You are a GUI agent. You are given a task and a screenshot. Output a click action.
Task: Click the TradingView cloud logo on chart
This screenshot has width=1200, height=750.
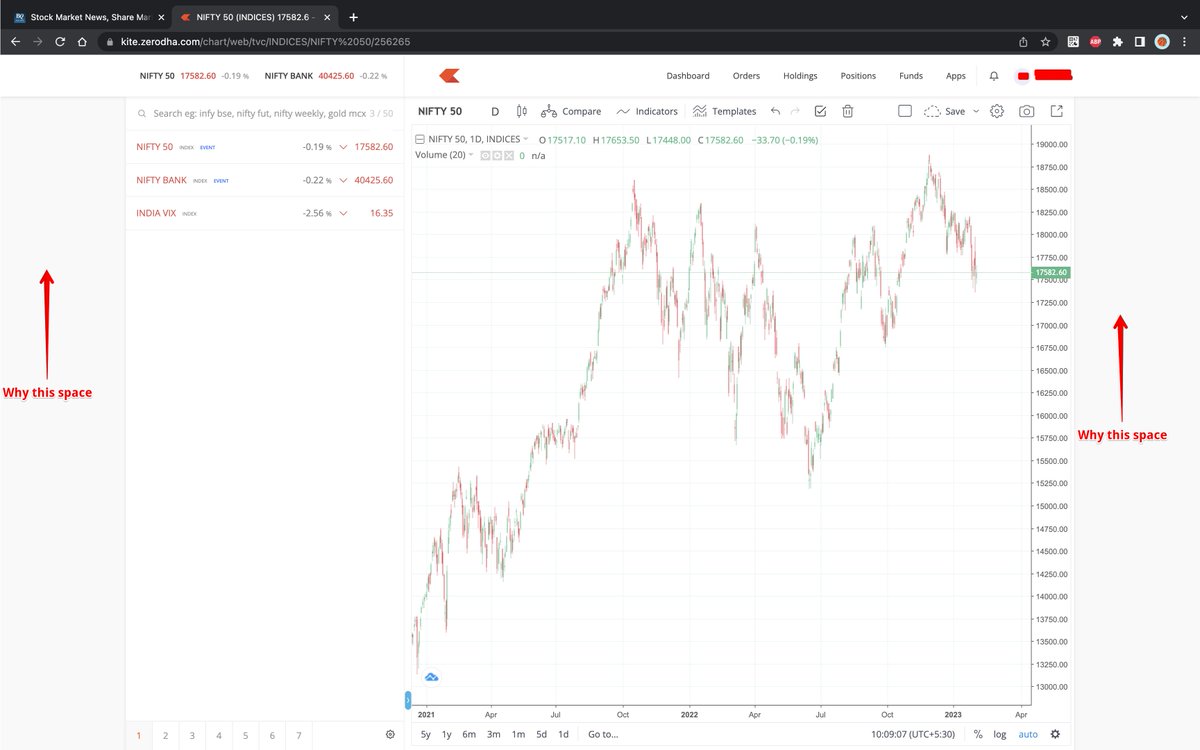point(431,677)
